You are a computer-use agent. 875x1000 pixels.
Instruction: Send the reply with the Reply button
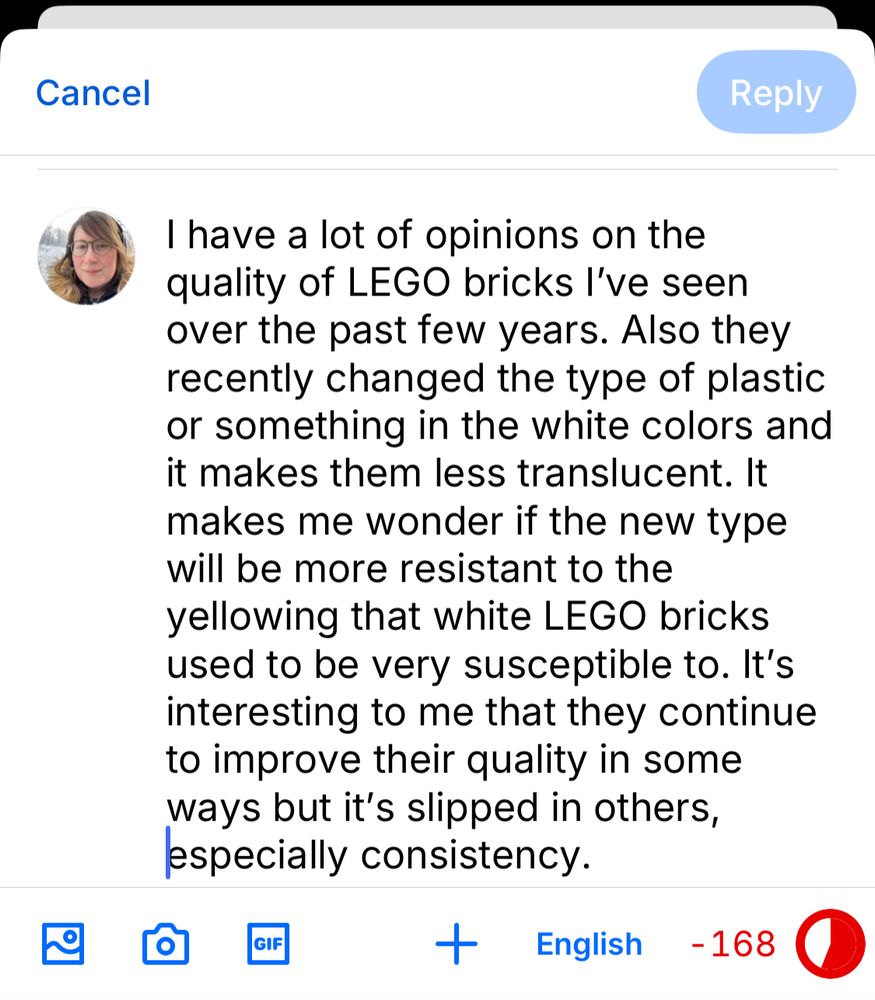point(776,92)
